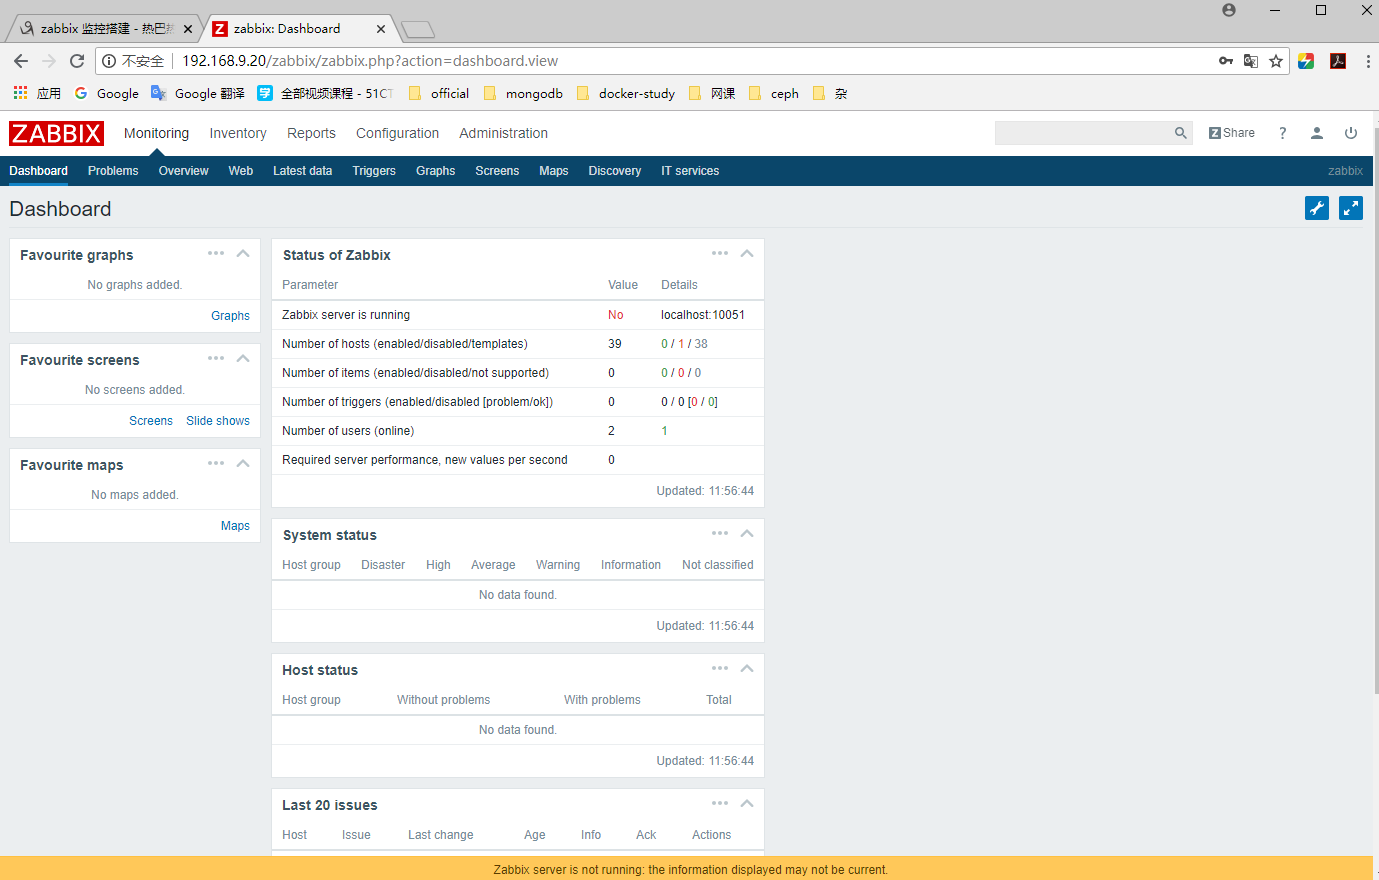The height and width of the screenshot is (880, 1379).
Task: Bookmark this page with the star icon
Action: [1276, 61]
